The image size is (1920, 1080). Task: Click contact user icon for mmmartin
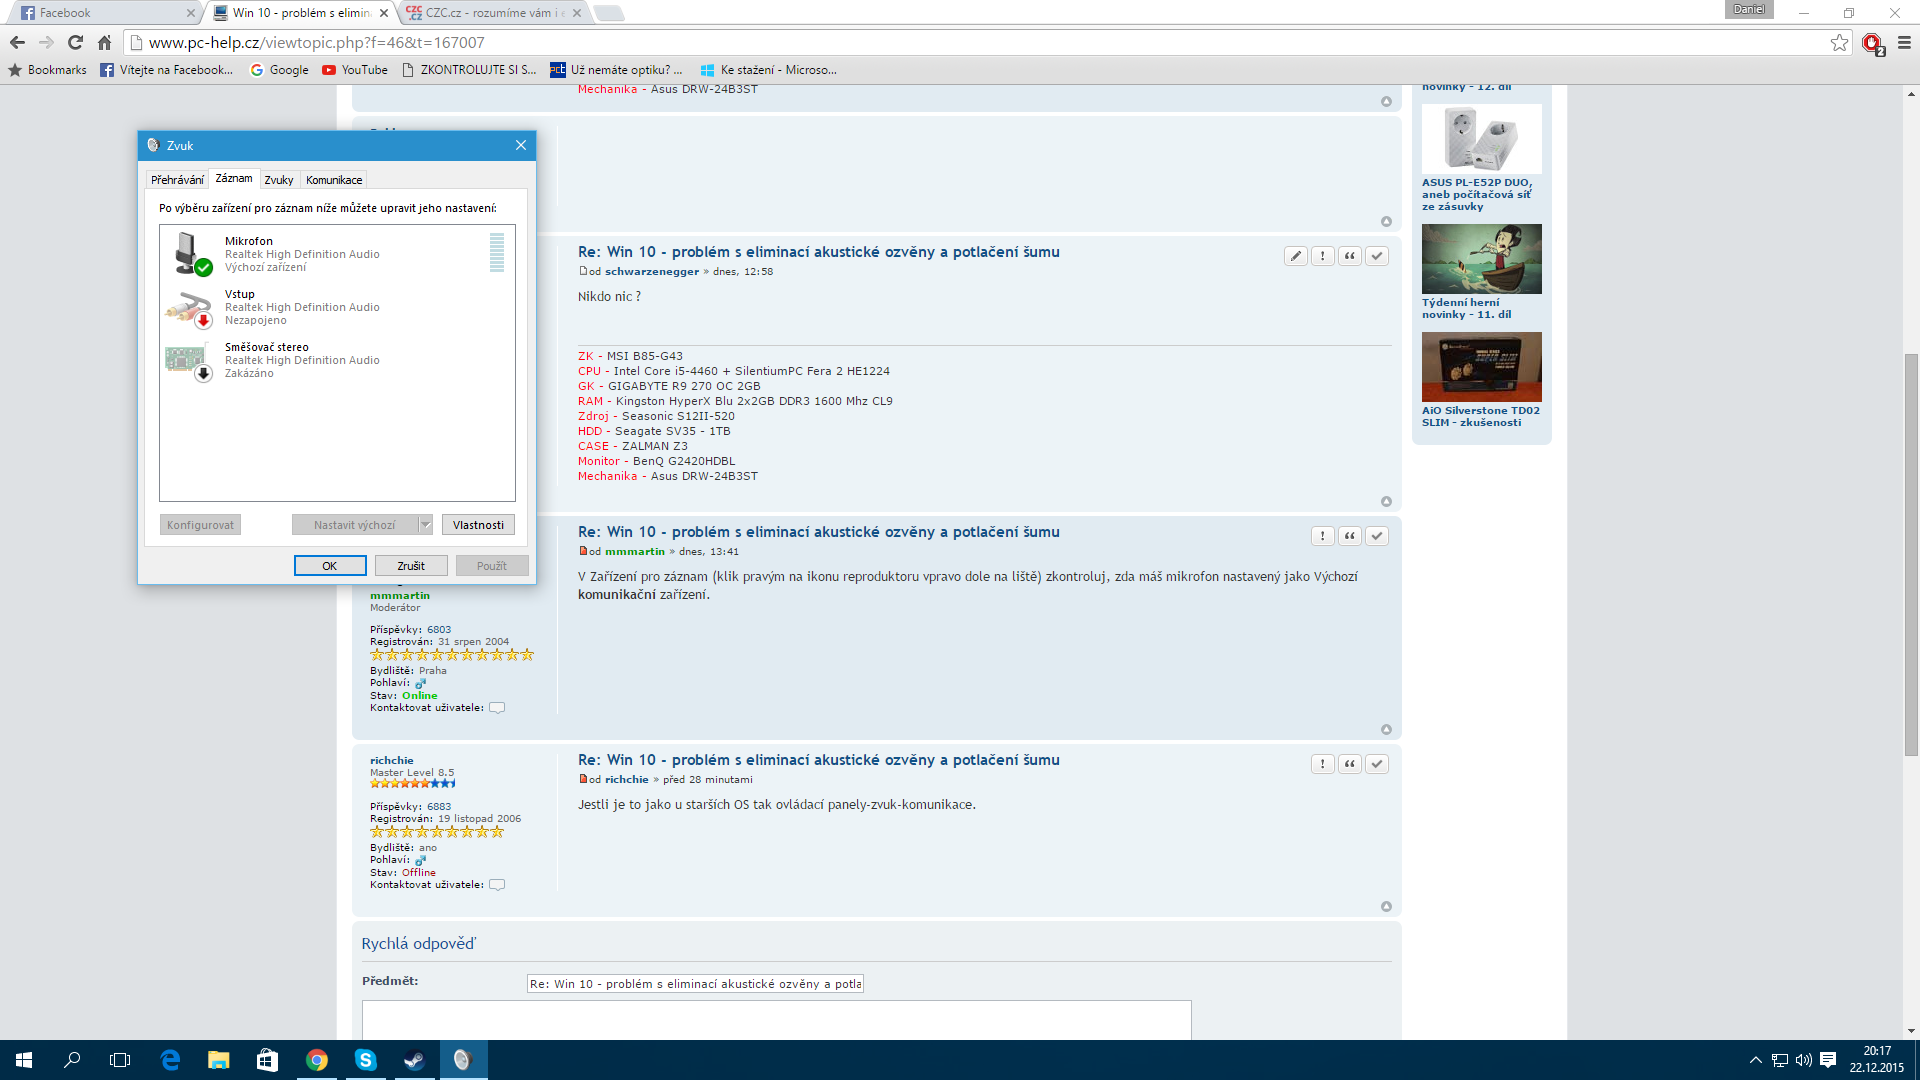[x=497, y=708]
